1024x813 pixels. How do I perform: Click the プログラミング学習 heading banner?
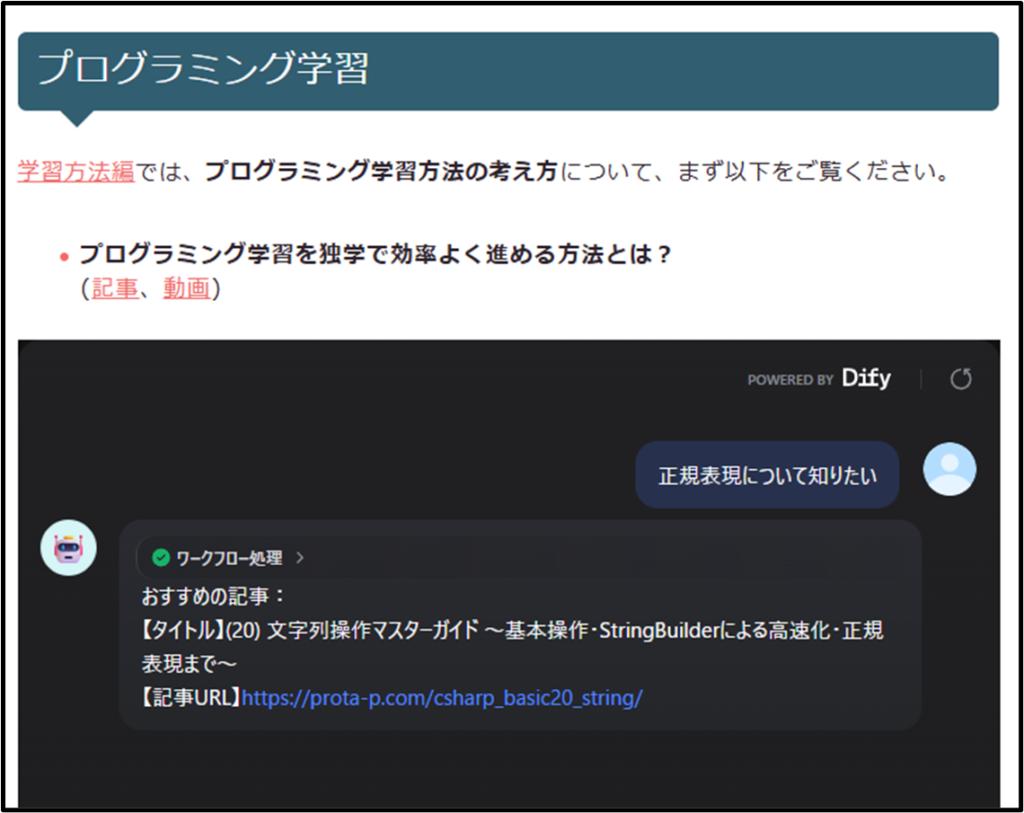point(508,70)
